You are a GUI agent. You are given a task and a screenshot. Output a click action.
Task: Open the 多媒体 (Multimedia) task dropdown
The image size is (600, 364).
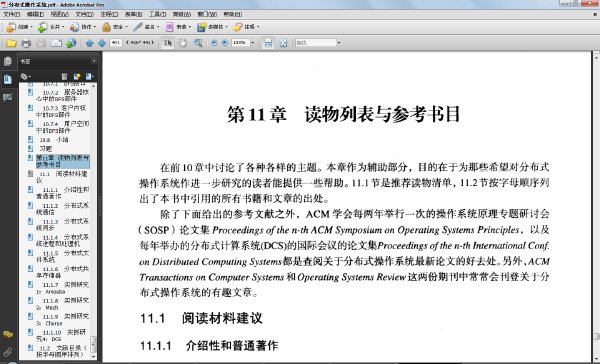point(212,27)
